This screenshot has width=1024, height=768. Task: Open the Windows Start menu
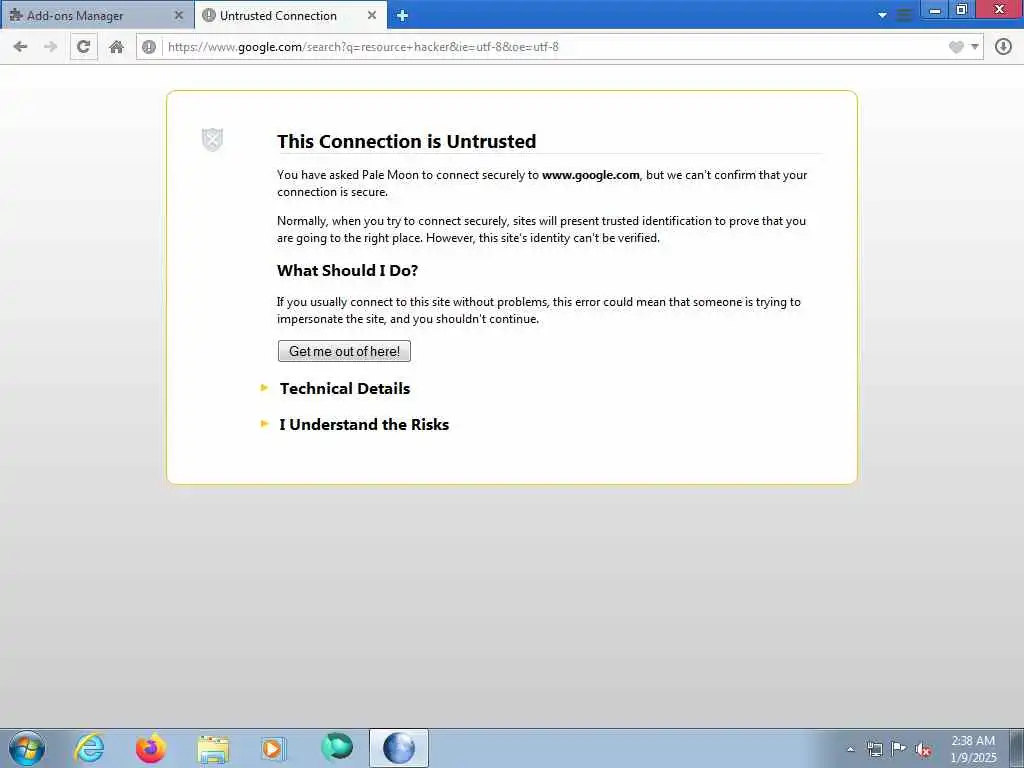[x=27, y=748]
